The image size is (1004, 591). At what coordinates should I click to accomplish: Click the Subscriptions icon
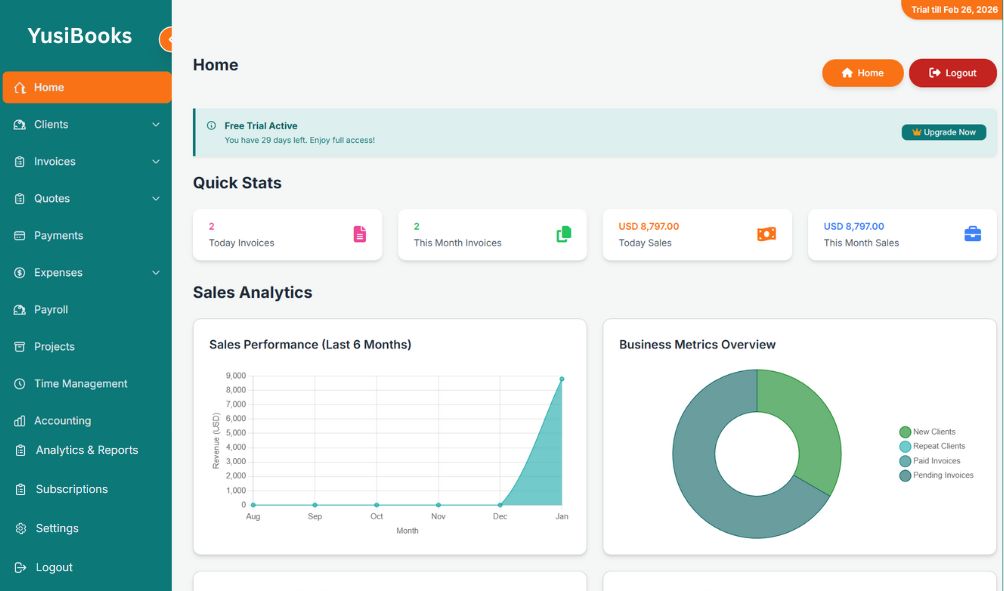click(22, 489)
